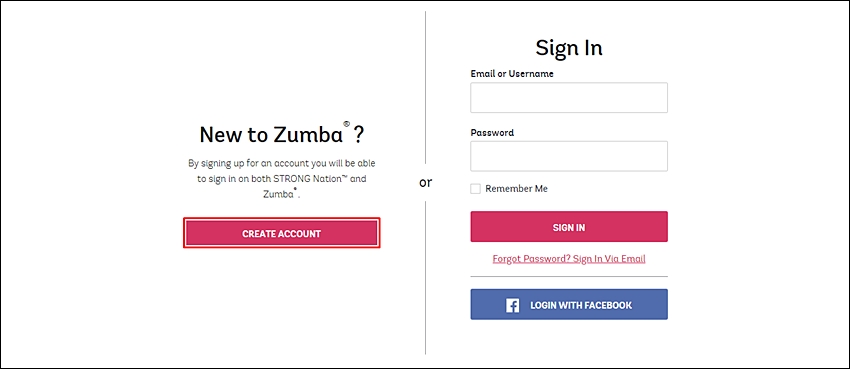This screenshot has height=369, width=850.
Task: Click the vertical divider line above 'or'
Action: click(426, 87)
